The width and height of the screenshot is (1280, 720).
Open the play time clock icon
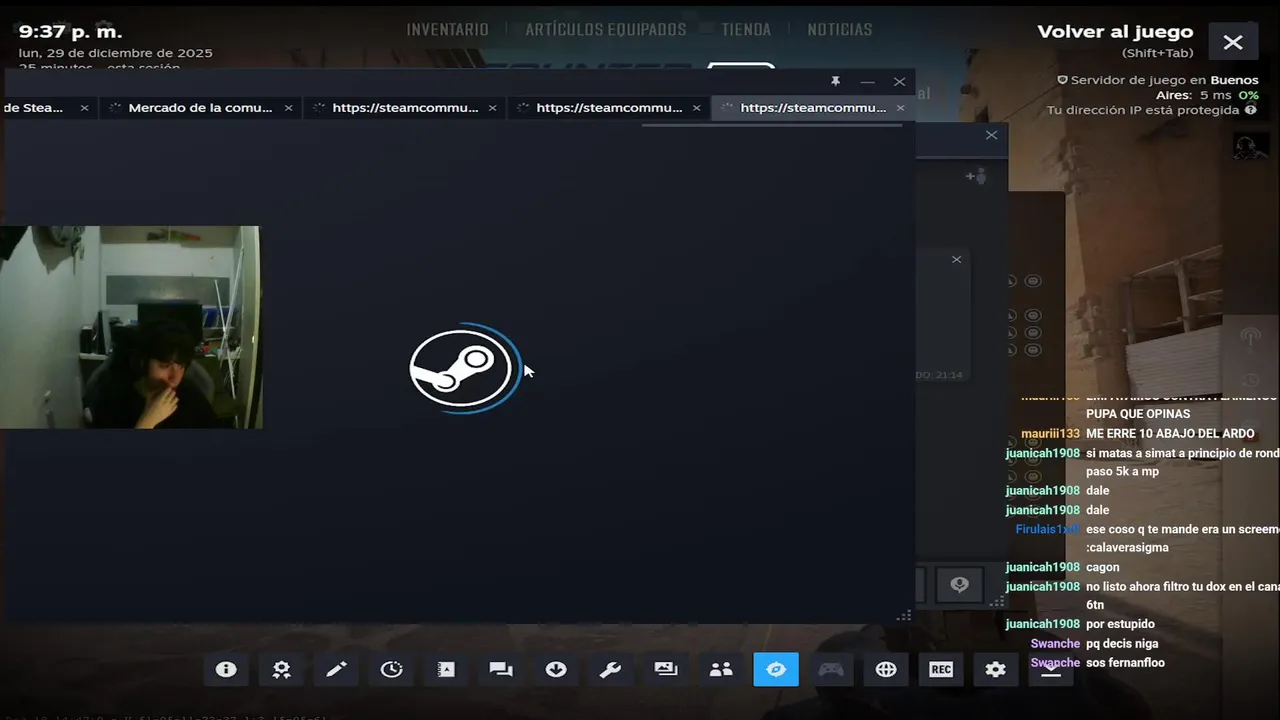(391, 669)
